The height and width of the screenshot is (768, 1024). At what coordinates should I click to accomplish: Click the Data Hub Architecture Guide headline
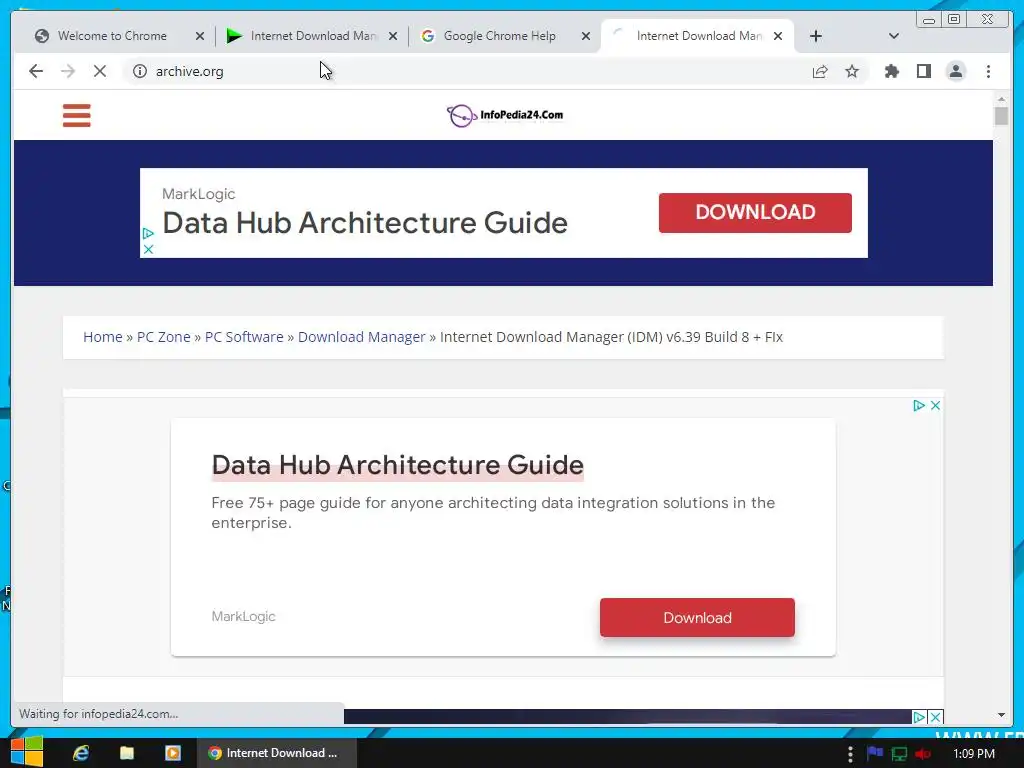pyautogui.click(x=397, y=465)
